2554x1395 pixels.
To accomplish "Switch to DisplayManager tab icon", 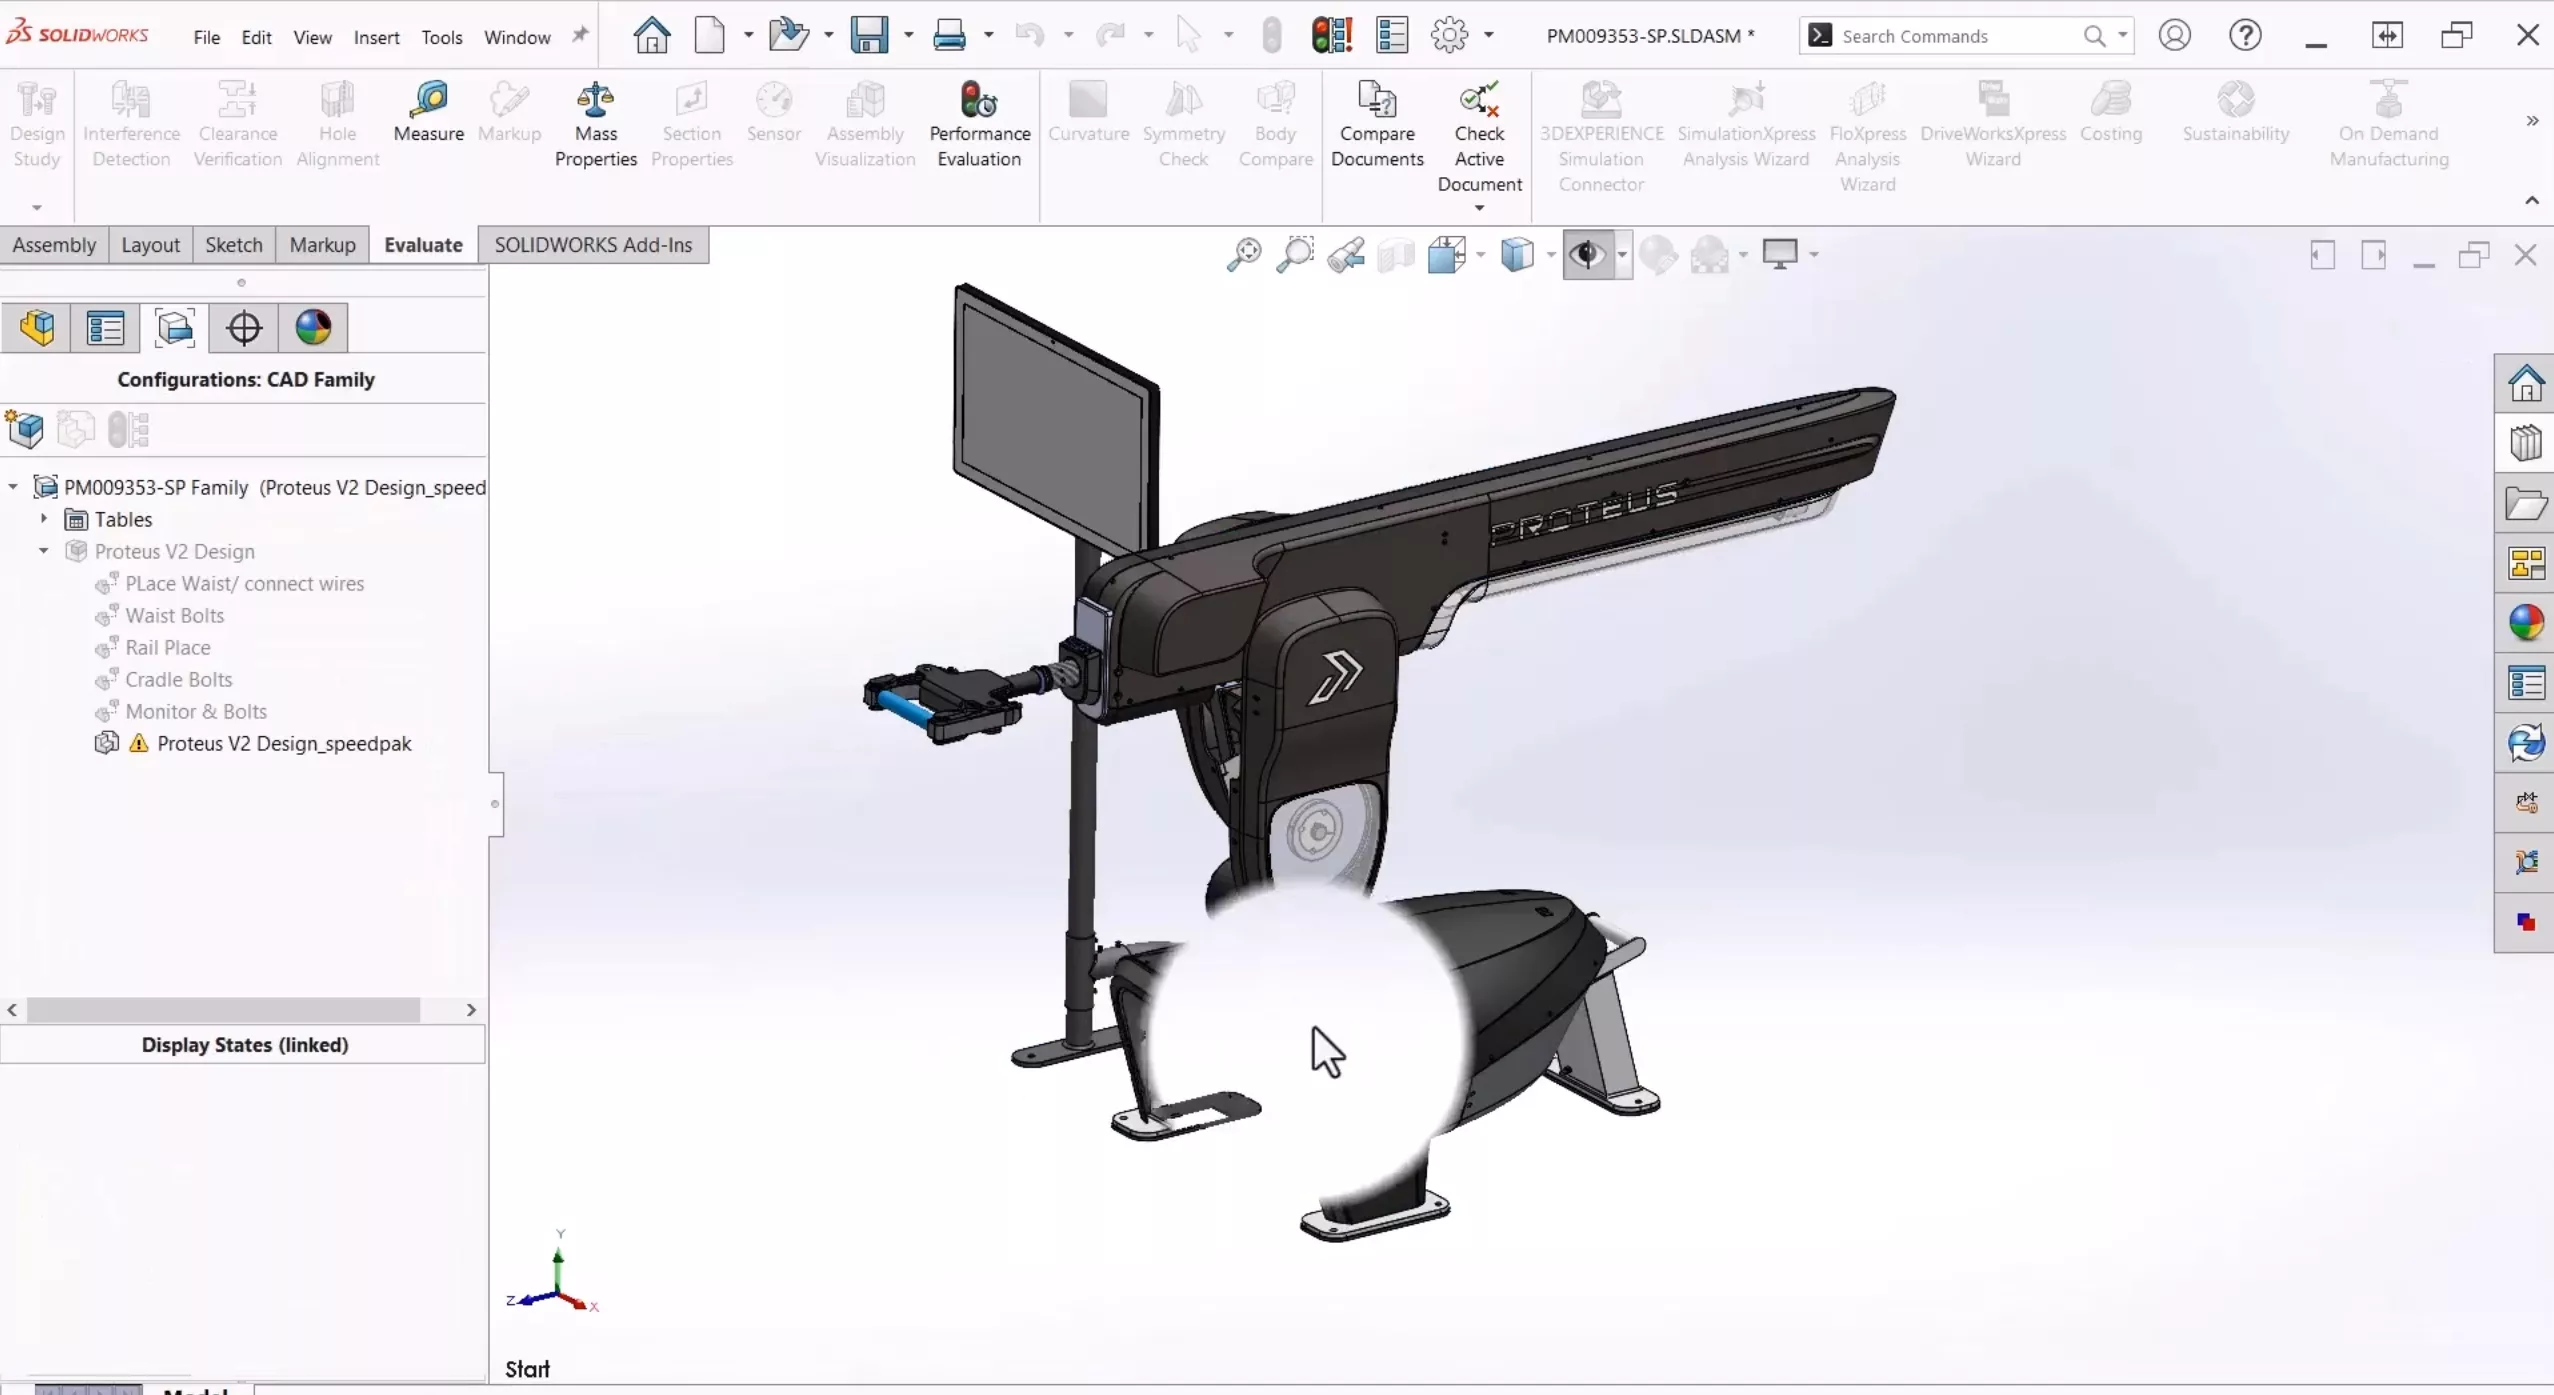I will 313,328.
